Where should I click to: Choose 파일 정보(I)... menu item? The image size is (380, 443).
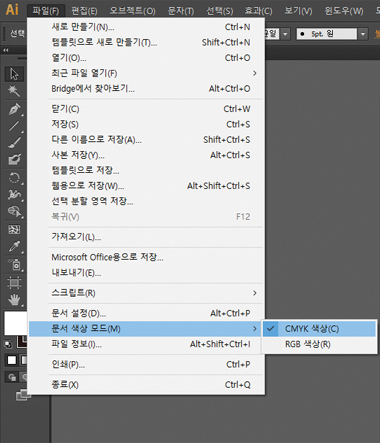pyautogui.click(x=147, y=344)
